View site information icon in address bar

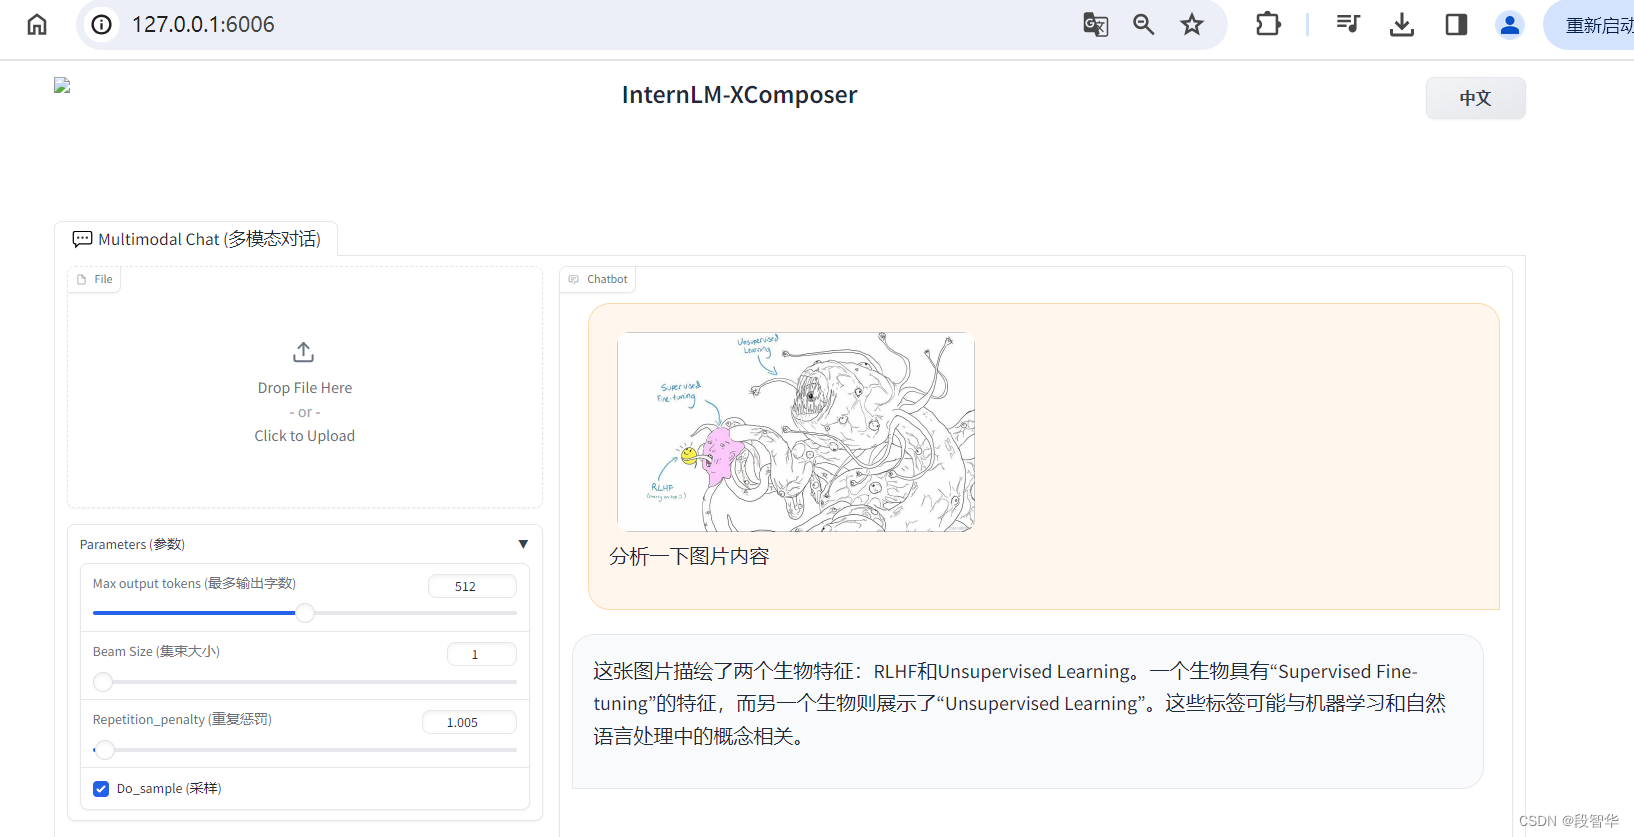pyautogui.click(x=102, y=24)
